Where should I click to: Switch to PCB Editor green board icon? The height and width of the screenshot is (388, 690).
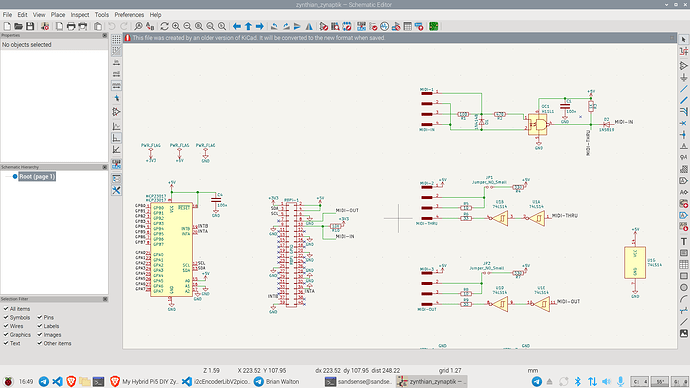click(434, 26)
